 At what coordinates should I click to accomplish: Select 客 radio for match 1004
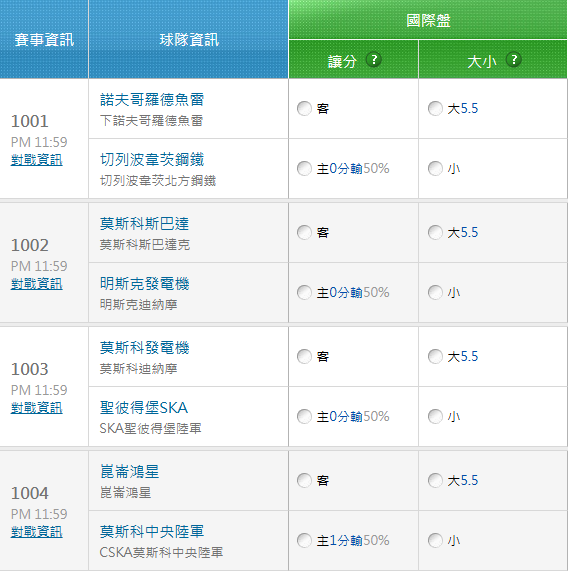pos(304,480)
